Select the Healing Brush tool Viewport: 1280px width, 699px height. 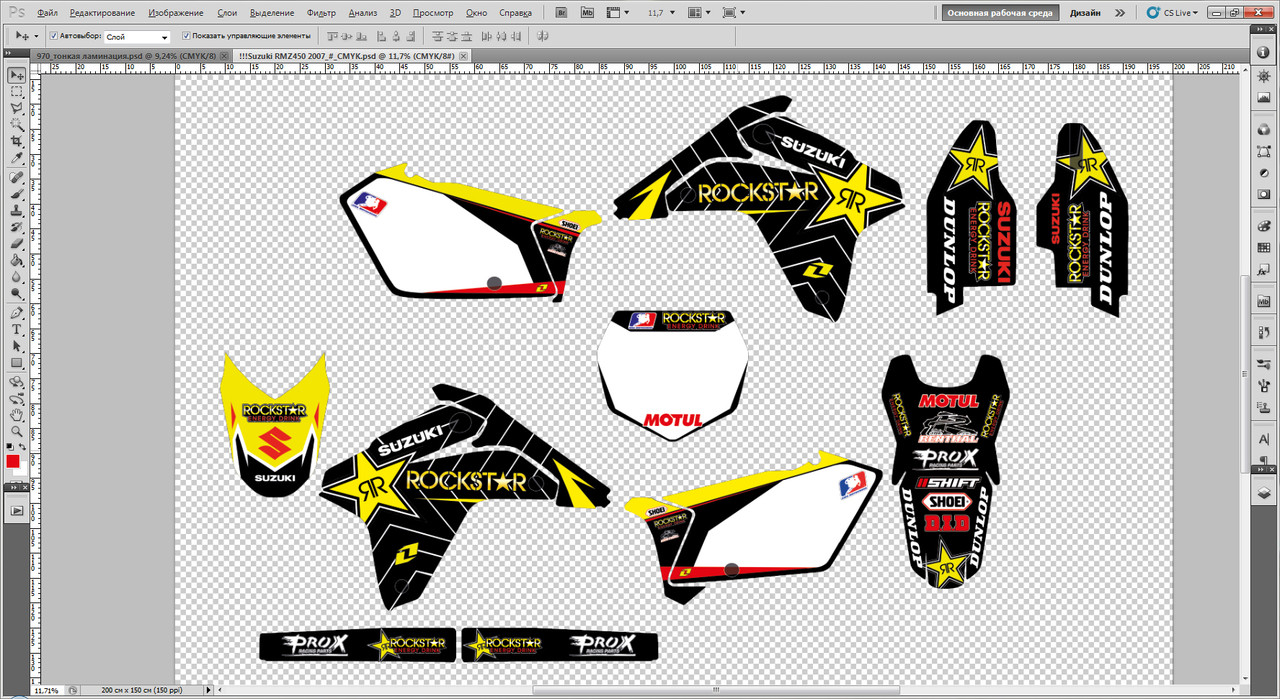pos(17,178)
